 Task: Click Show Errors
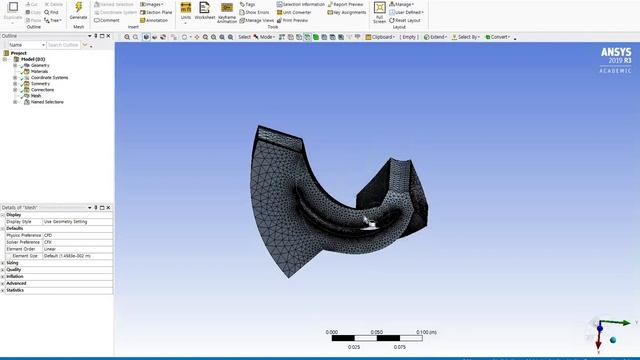tap(254, 12)
